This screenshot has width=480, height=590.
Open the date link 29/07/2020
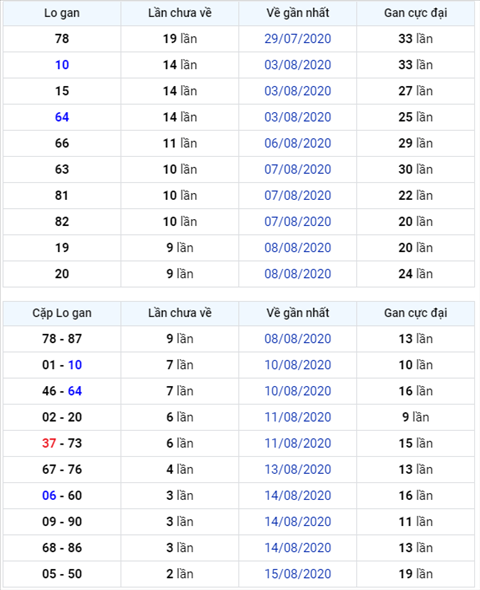click(298, 39)
